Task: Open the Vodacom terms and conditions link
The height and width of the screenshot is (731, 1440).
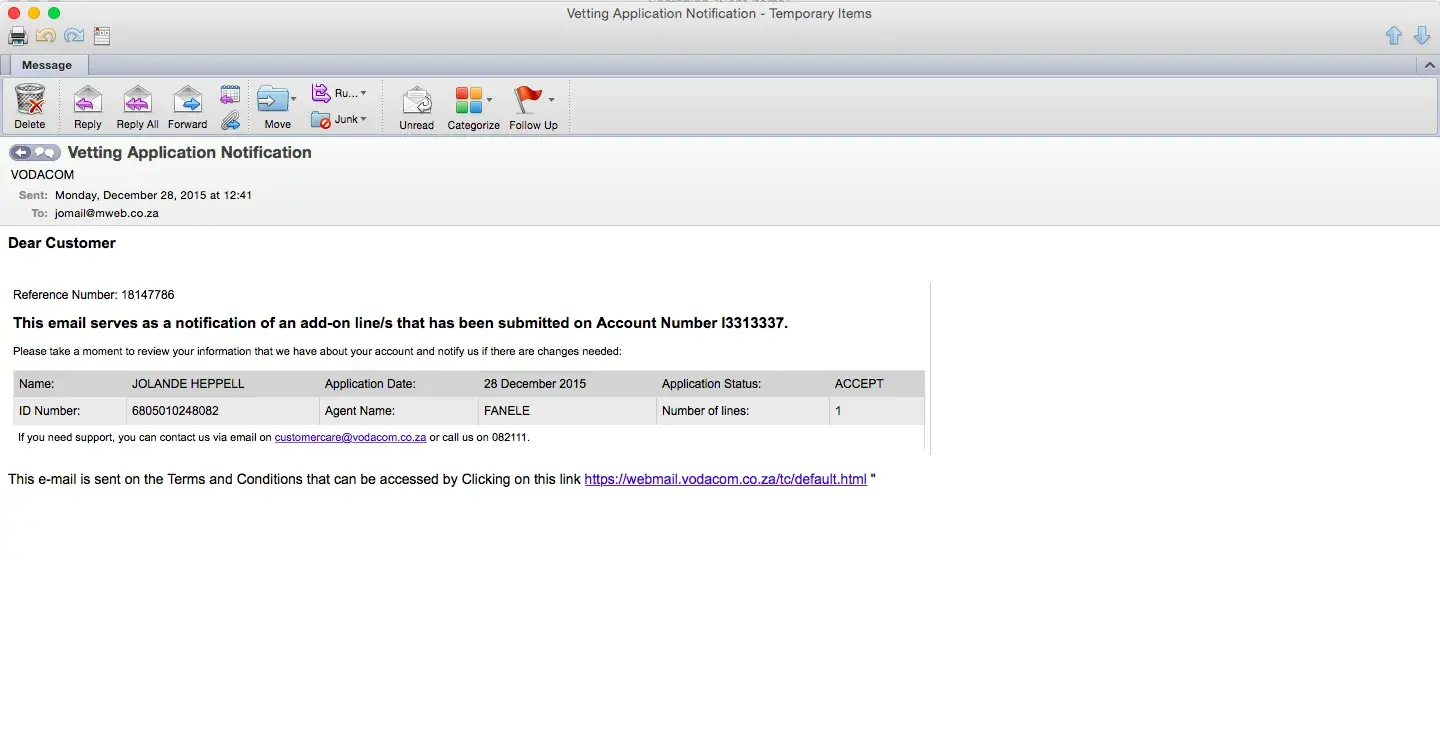Action: (x=725, y=479)
